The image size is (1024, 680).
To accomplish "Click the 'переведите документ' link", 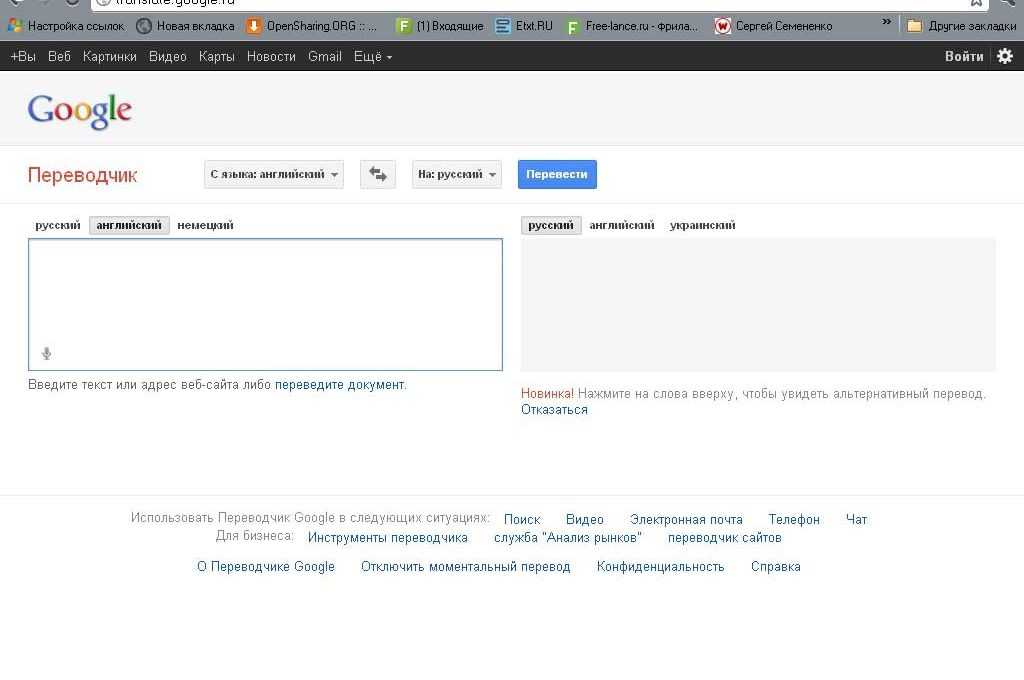I will click(x=340, y=385).
